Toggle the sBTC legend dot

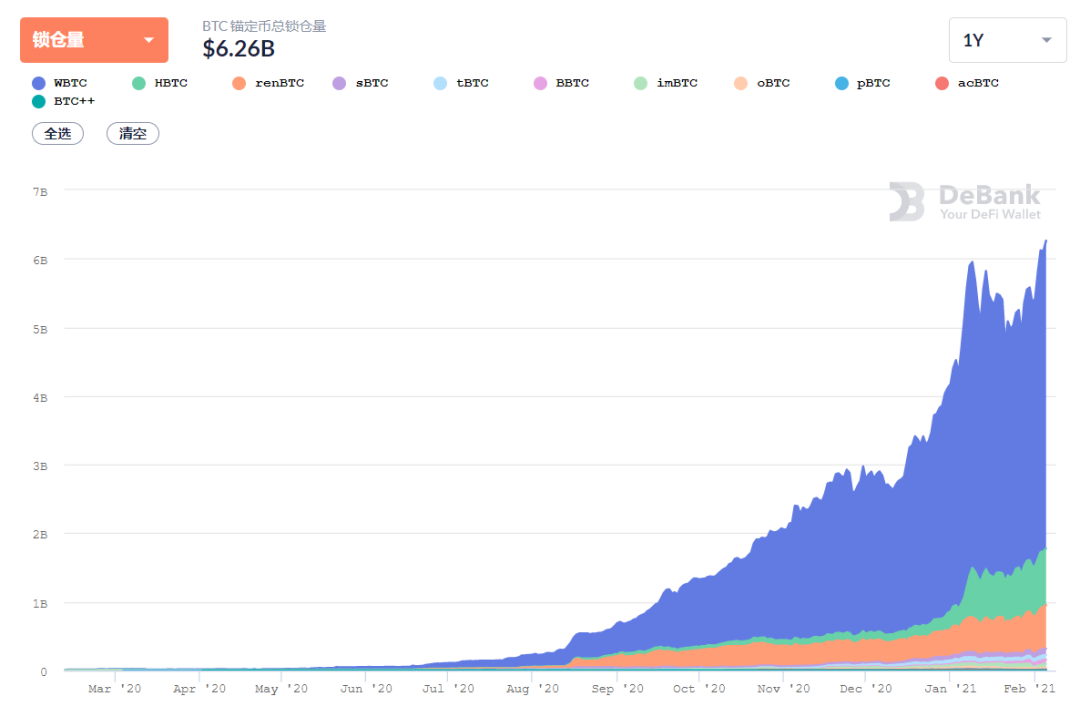click(x=339, y=83)
